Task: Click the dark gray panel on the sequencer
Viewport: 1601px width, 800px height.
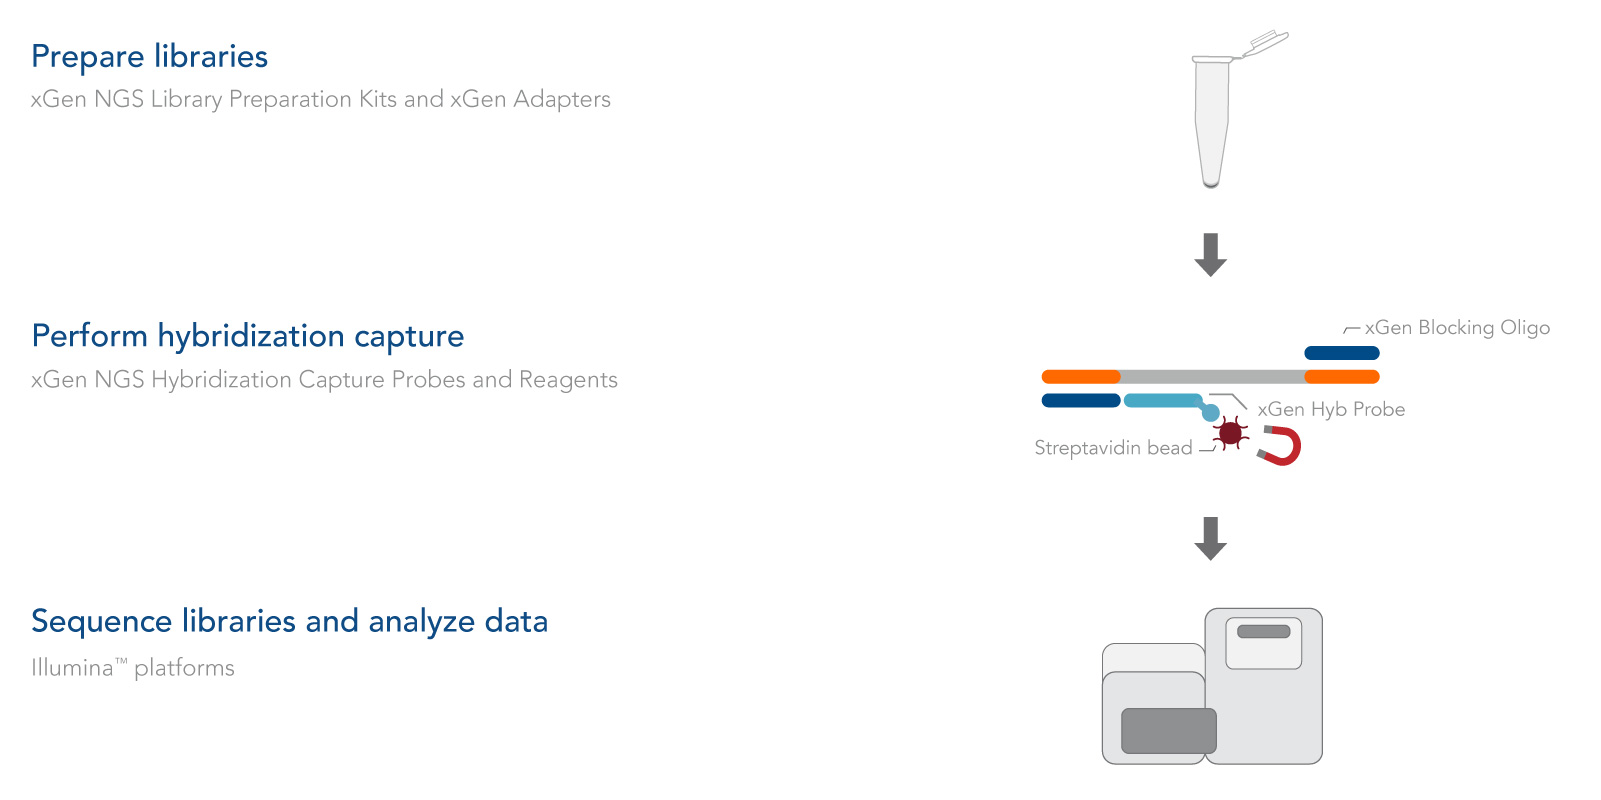Action: pyautogui.click(x=1169, y=731)
